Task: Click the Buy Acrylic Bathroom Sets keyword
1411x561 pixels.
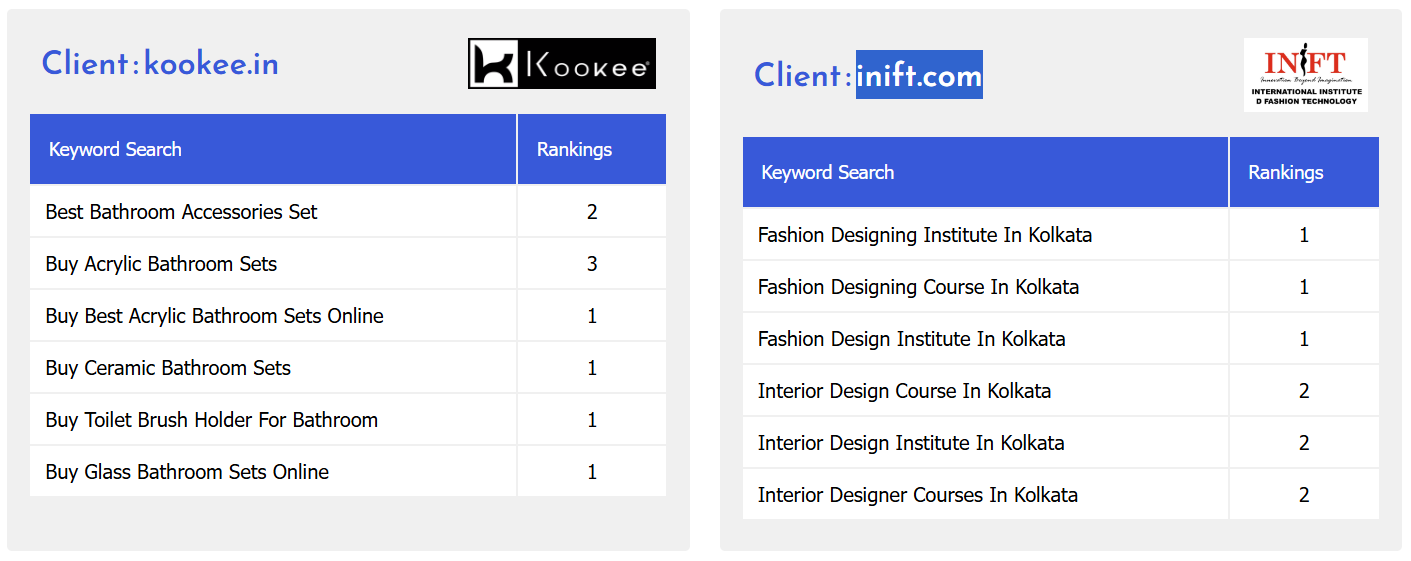Action: point(161,264)
